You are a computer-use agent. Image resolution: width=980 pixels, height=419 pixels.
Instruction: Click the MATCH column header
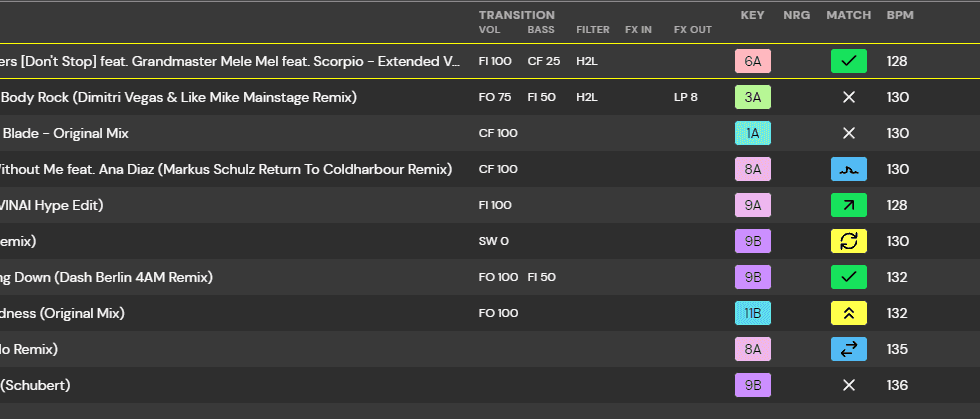click(848, 16)
